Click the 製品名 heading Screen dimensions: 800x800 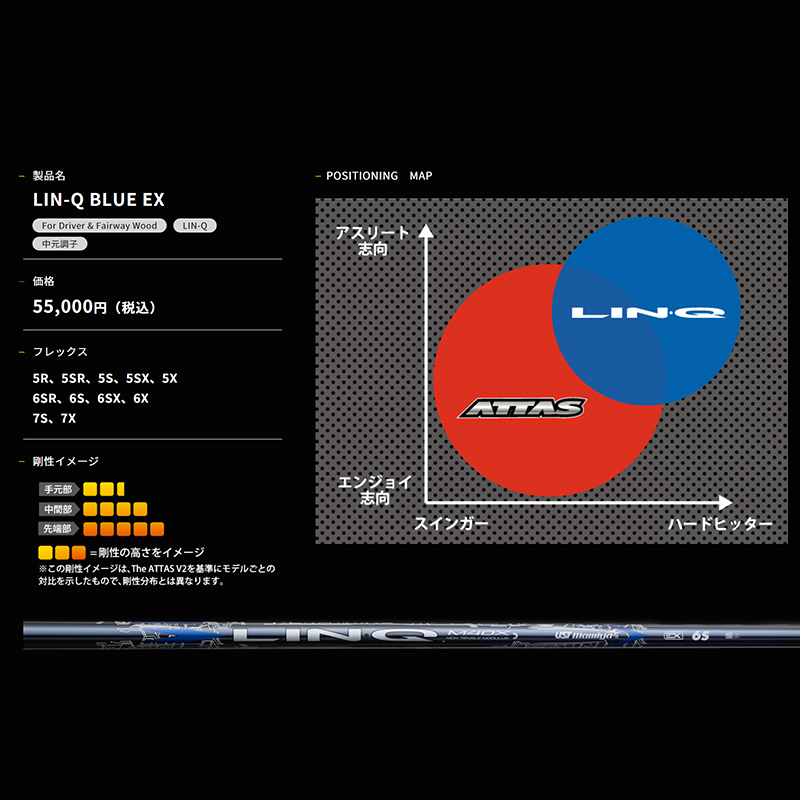pyautogui.click(x=49, y=176)
